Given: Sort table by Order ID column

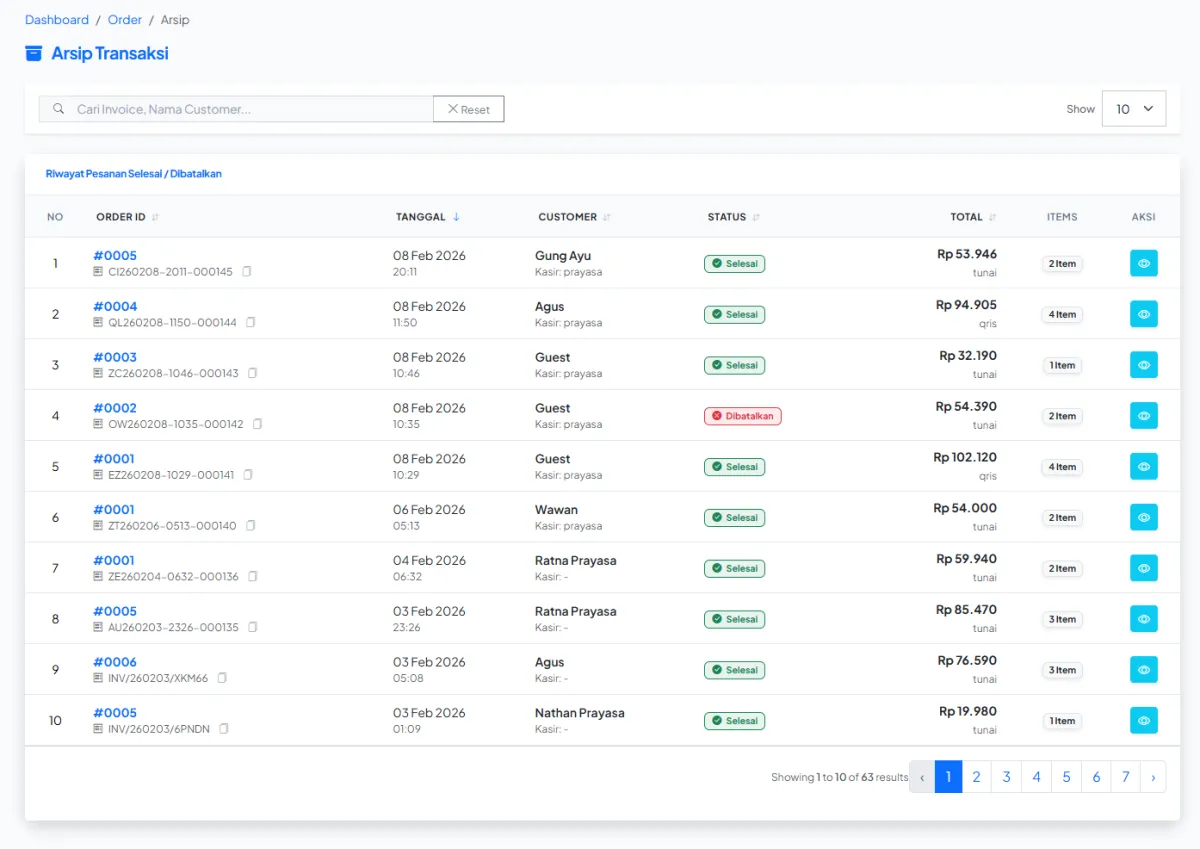Looking at the screenshot, I should [155, 217].
